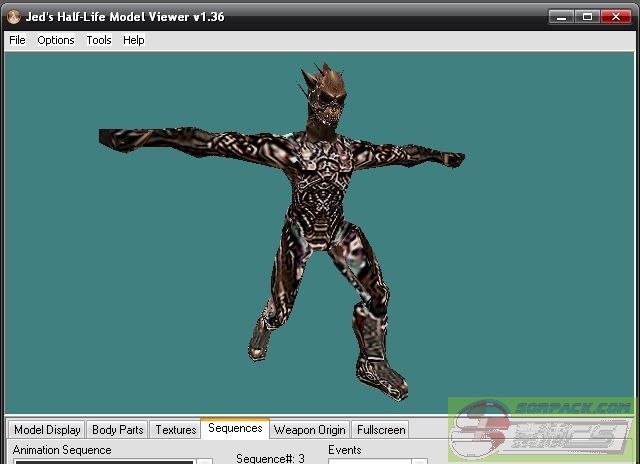Switch to the Weapon Origin tab
The image size is (640, 464).
click(309, 430)
